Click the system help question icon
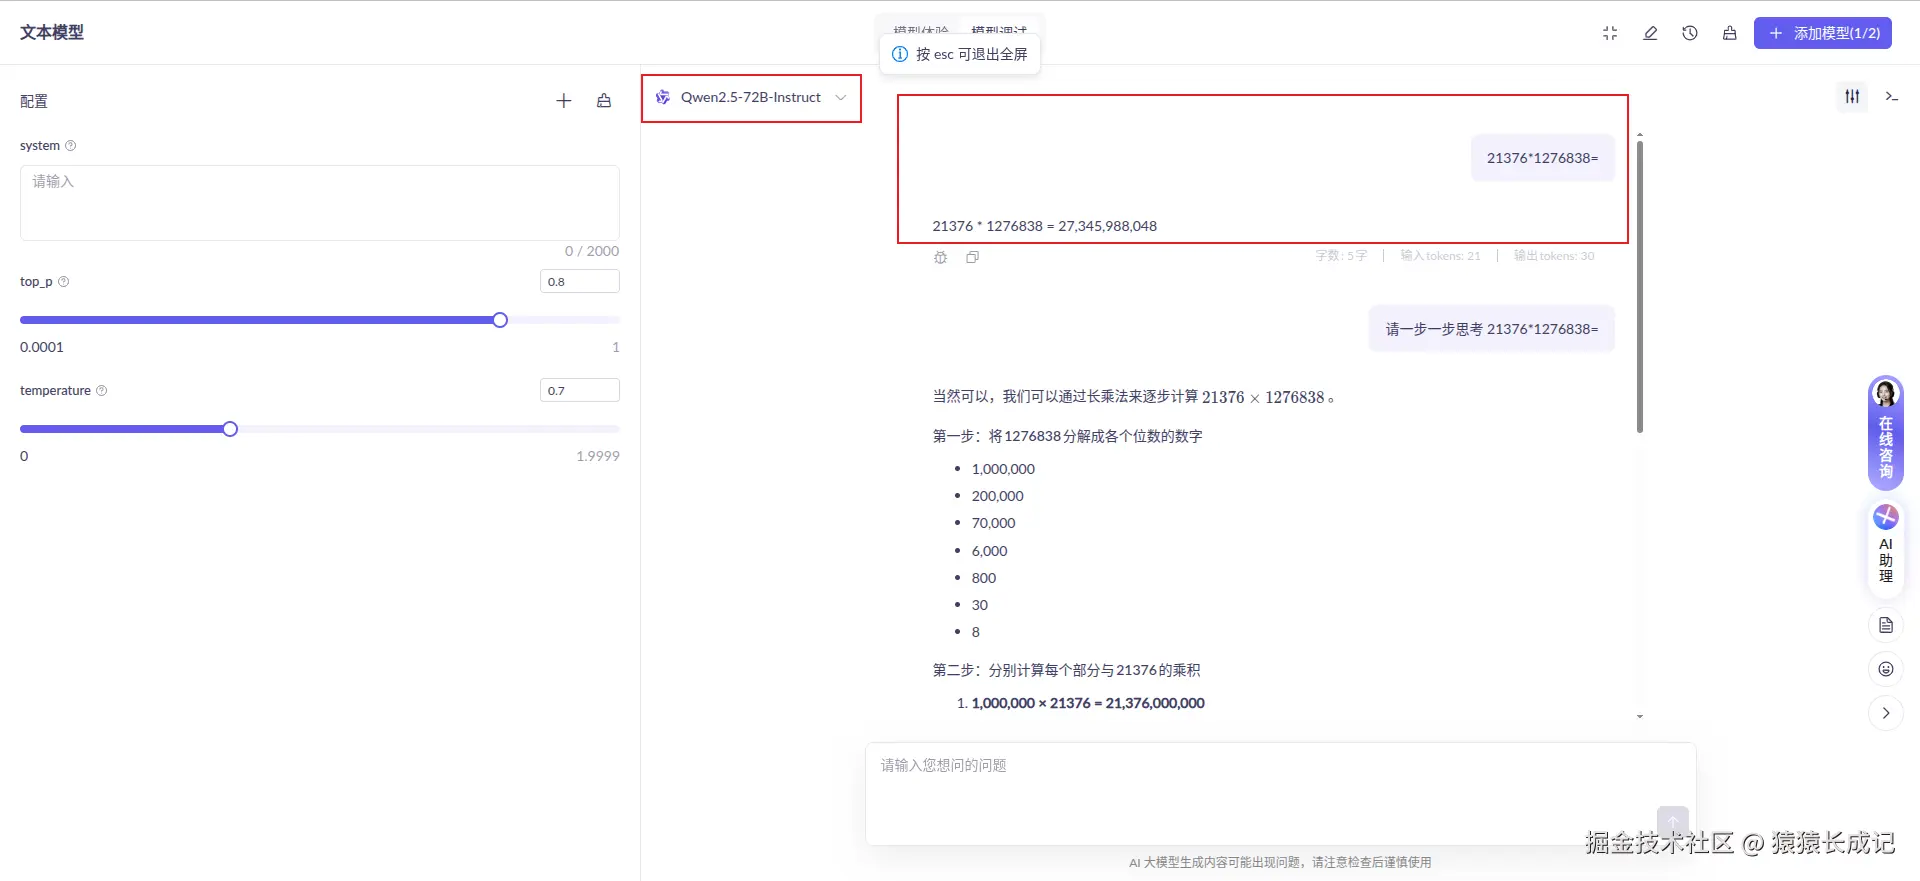The height and width of the screenshot is (881, 1920). coord(71,146)
